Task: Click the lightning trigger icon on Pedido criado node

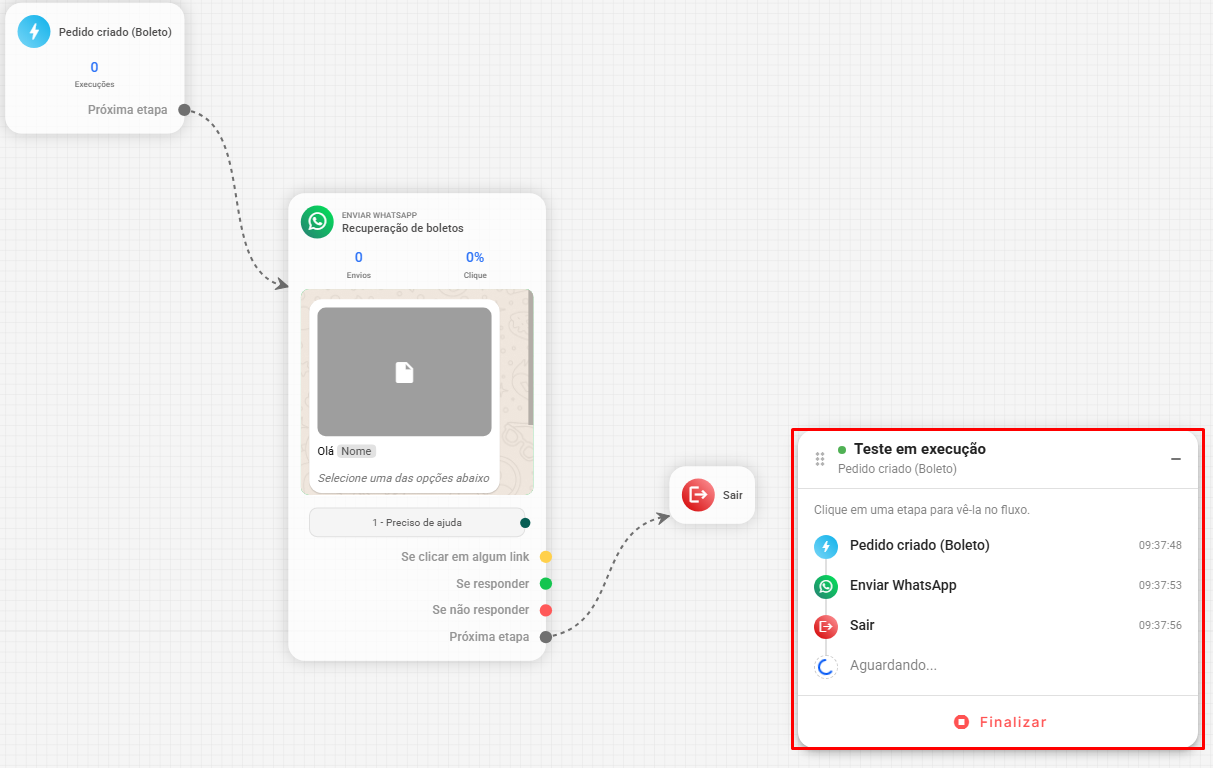Action: point(34,32)
